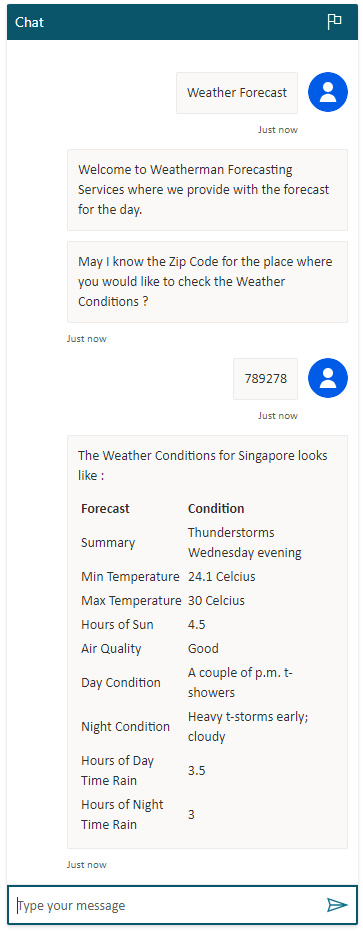Click the user avatar beside 789278
This screenshot has height=931, width=363.
click(x=328, y=378)
